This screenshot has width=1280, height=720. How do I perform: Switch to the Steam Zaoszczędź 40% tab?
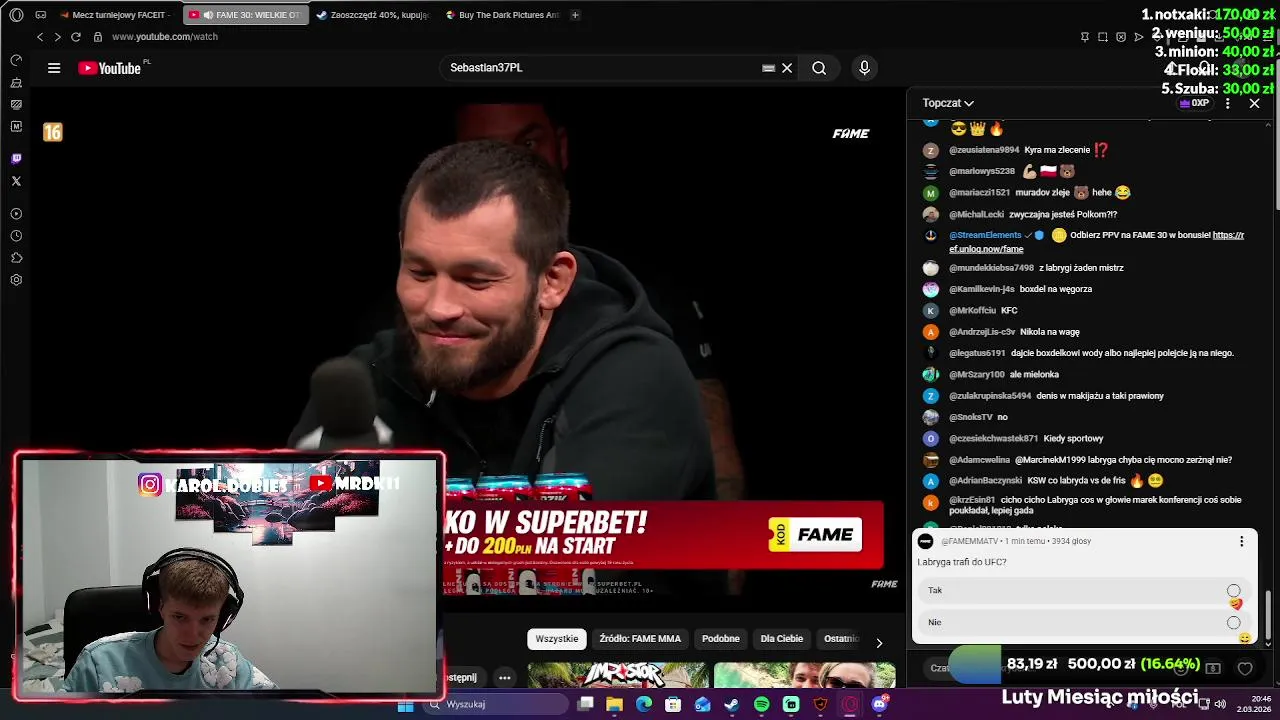(x=374, y=15)
